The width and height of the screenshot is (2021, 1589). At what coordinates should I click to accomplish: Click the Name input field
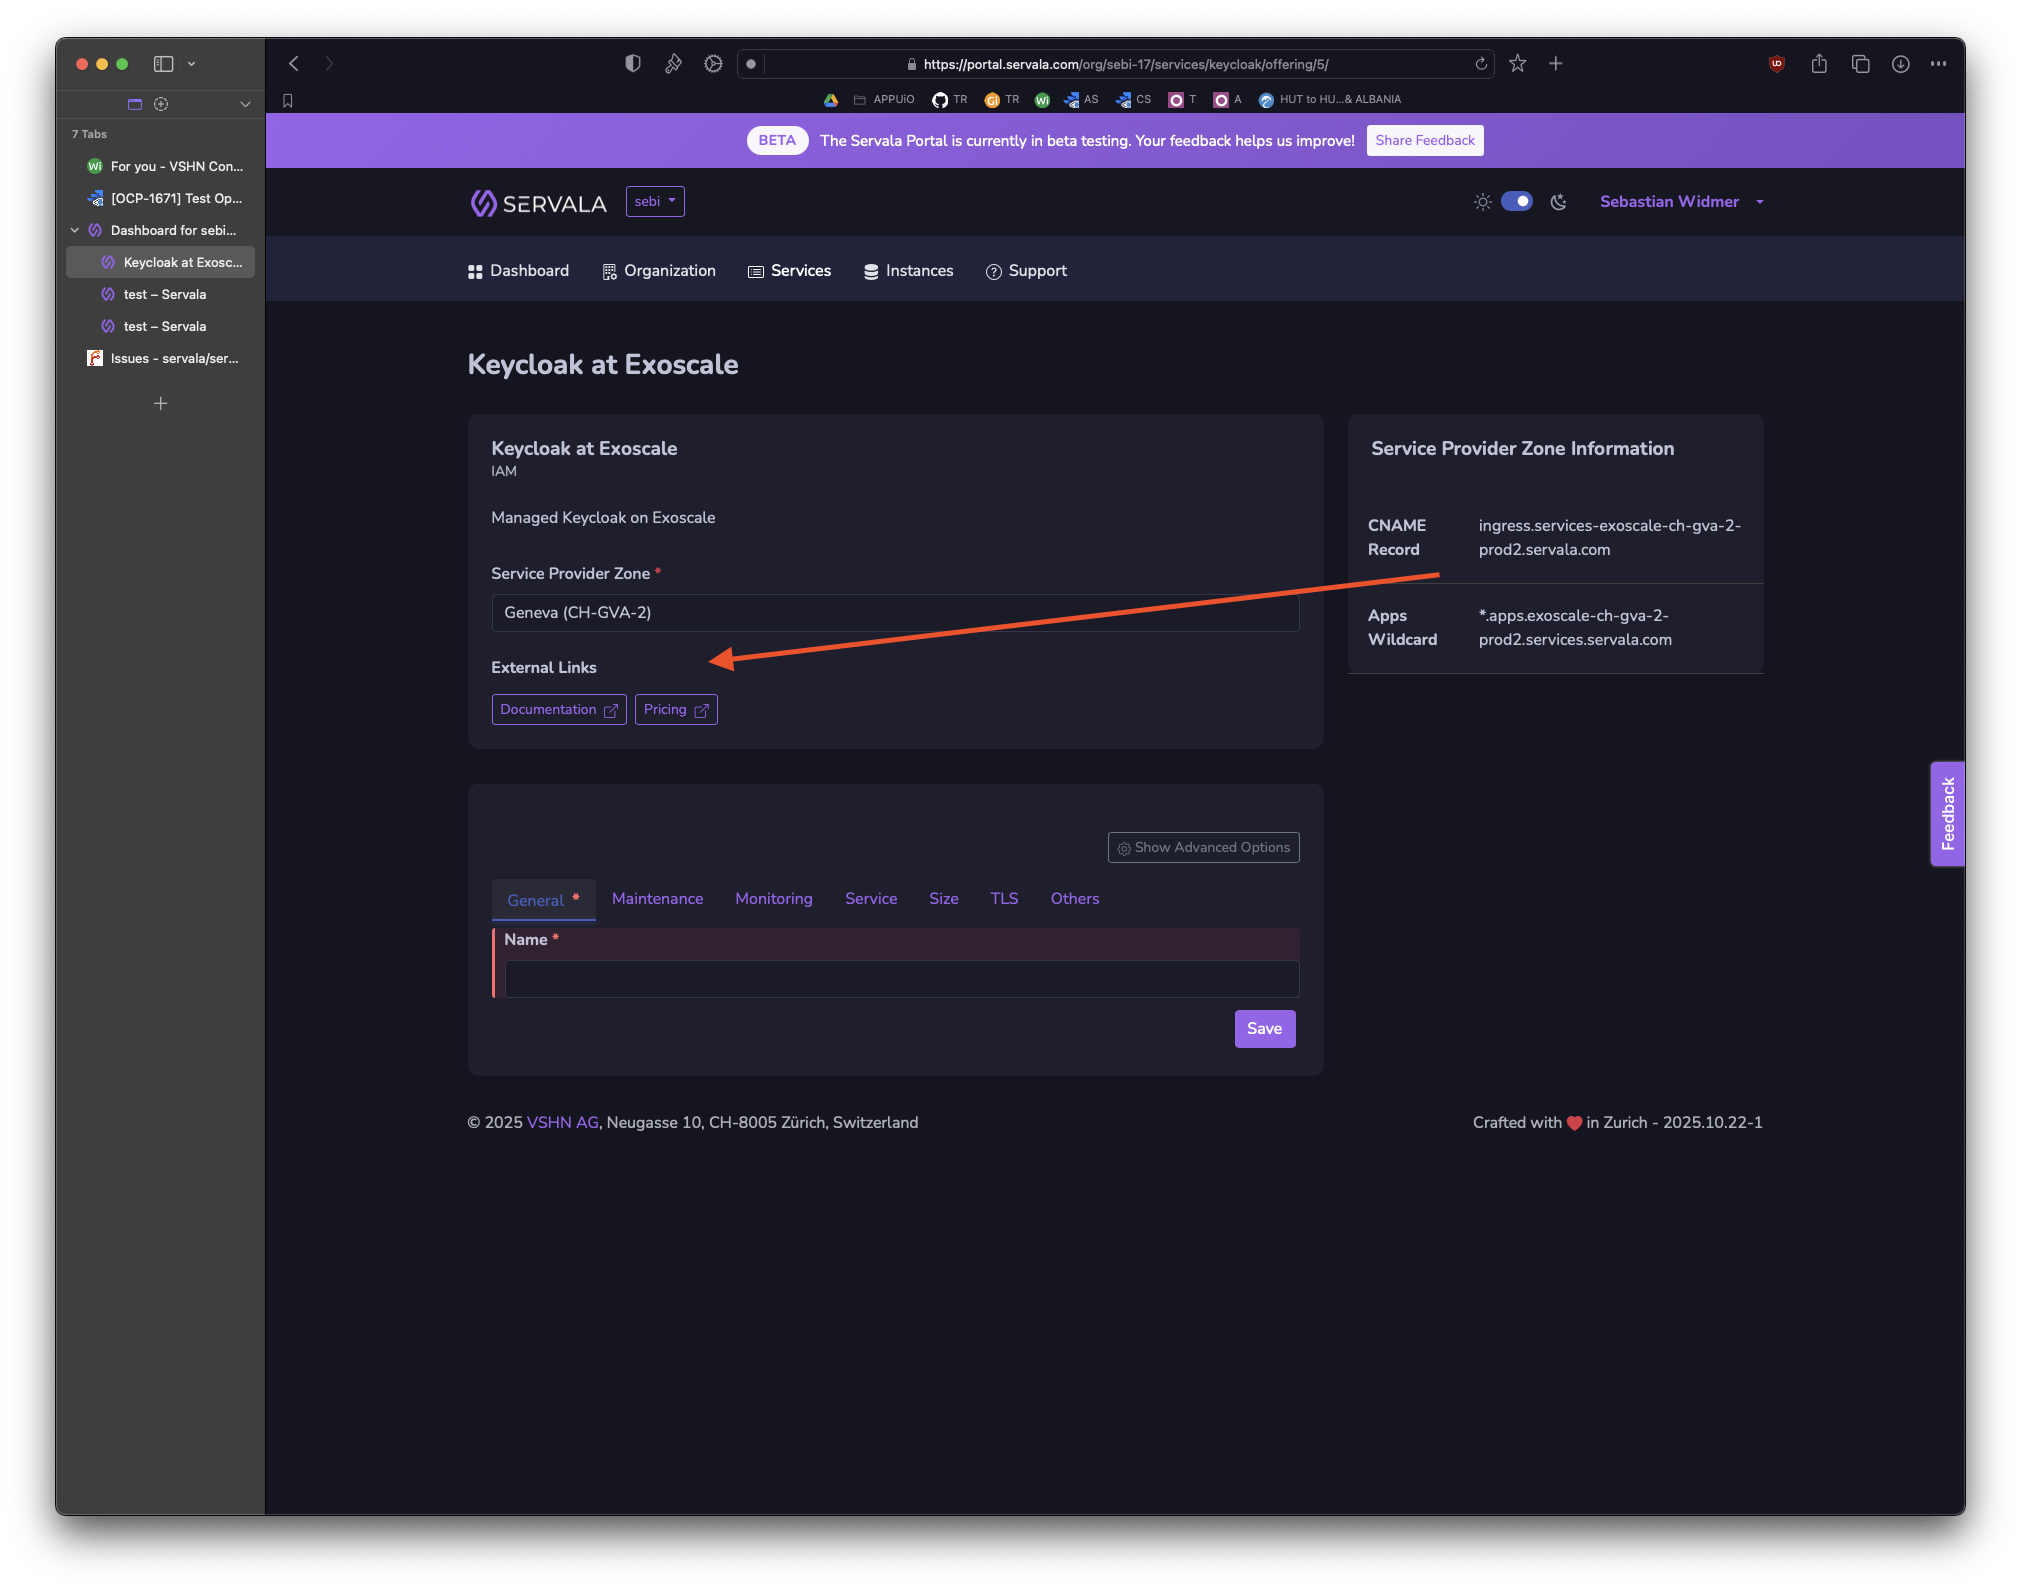coord(901,979)
